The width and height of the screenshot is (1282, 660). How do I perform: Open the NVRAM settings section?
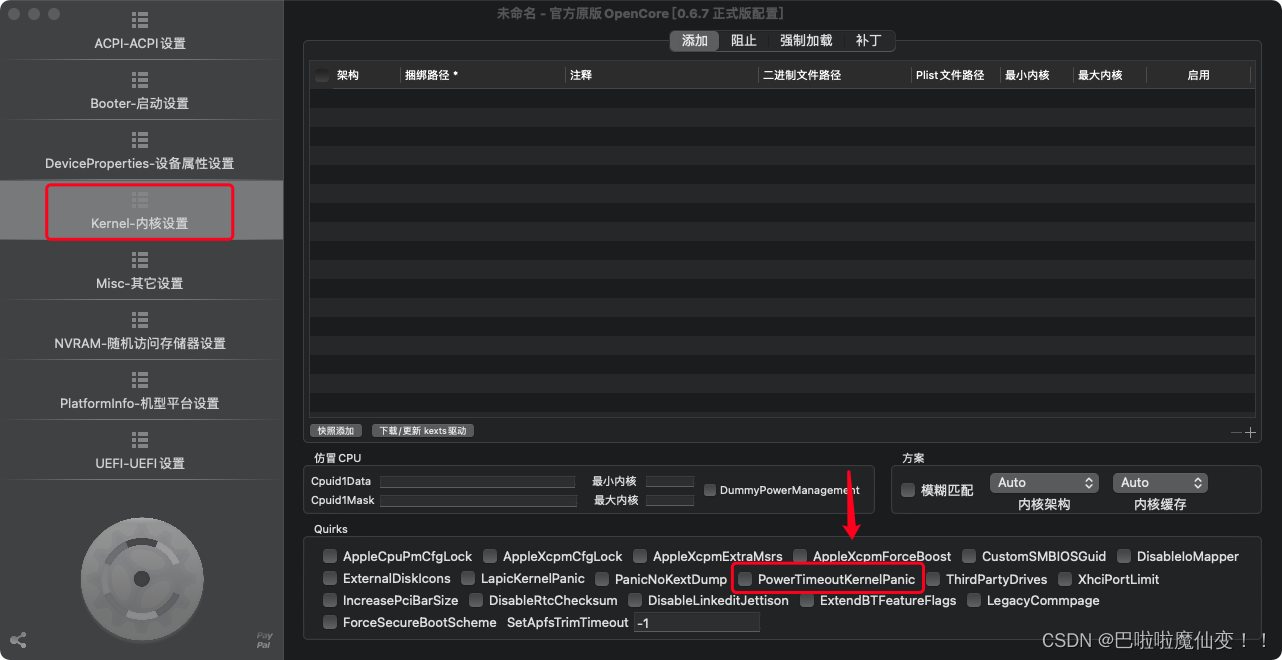point(140,330)
